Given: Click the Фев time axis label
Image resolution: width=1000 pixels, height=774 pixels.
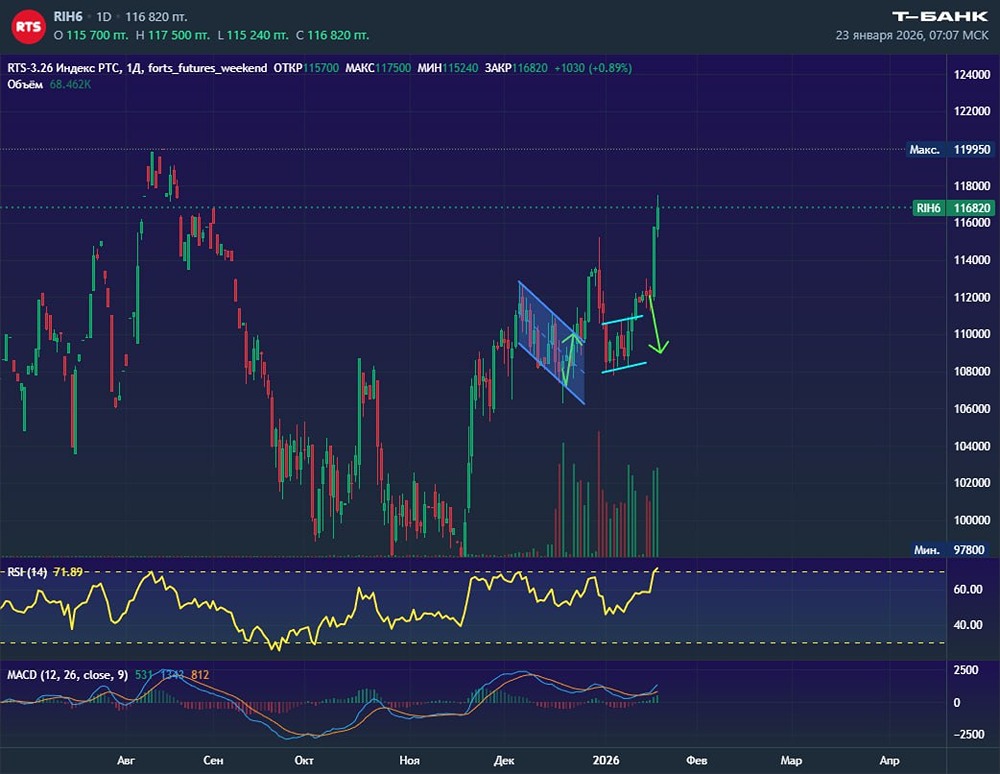Looking at the screenshot, I should 696,761.
